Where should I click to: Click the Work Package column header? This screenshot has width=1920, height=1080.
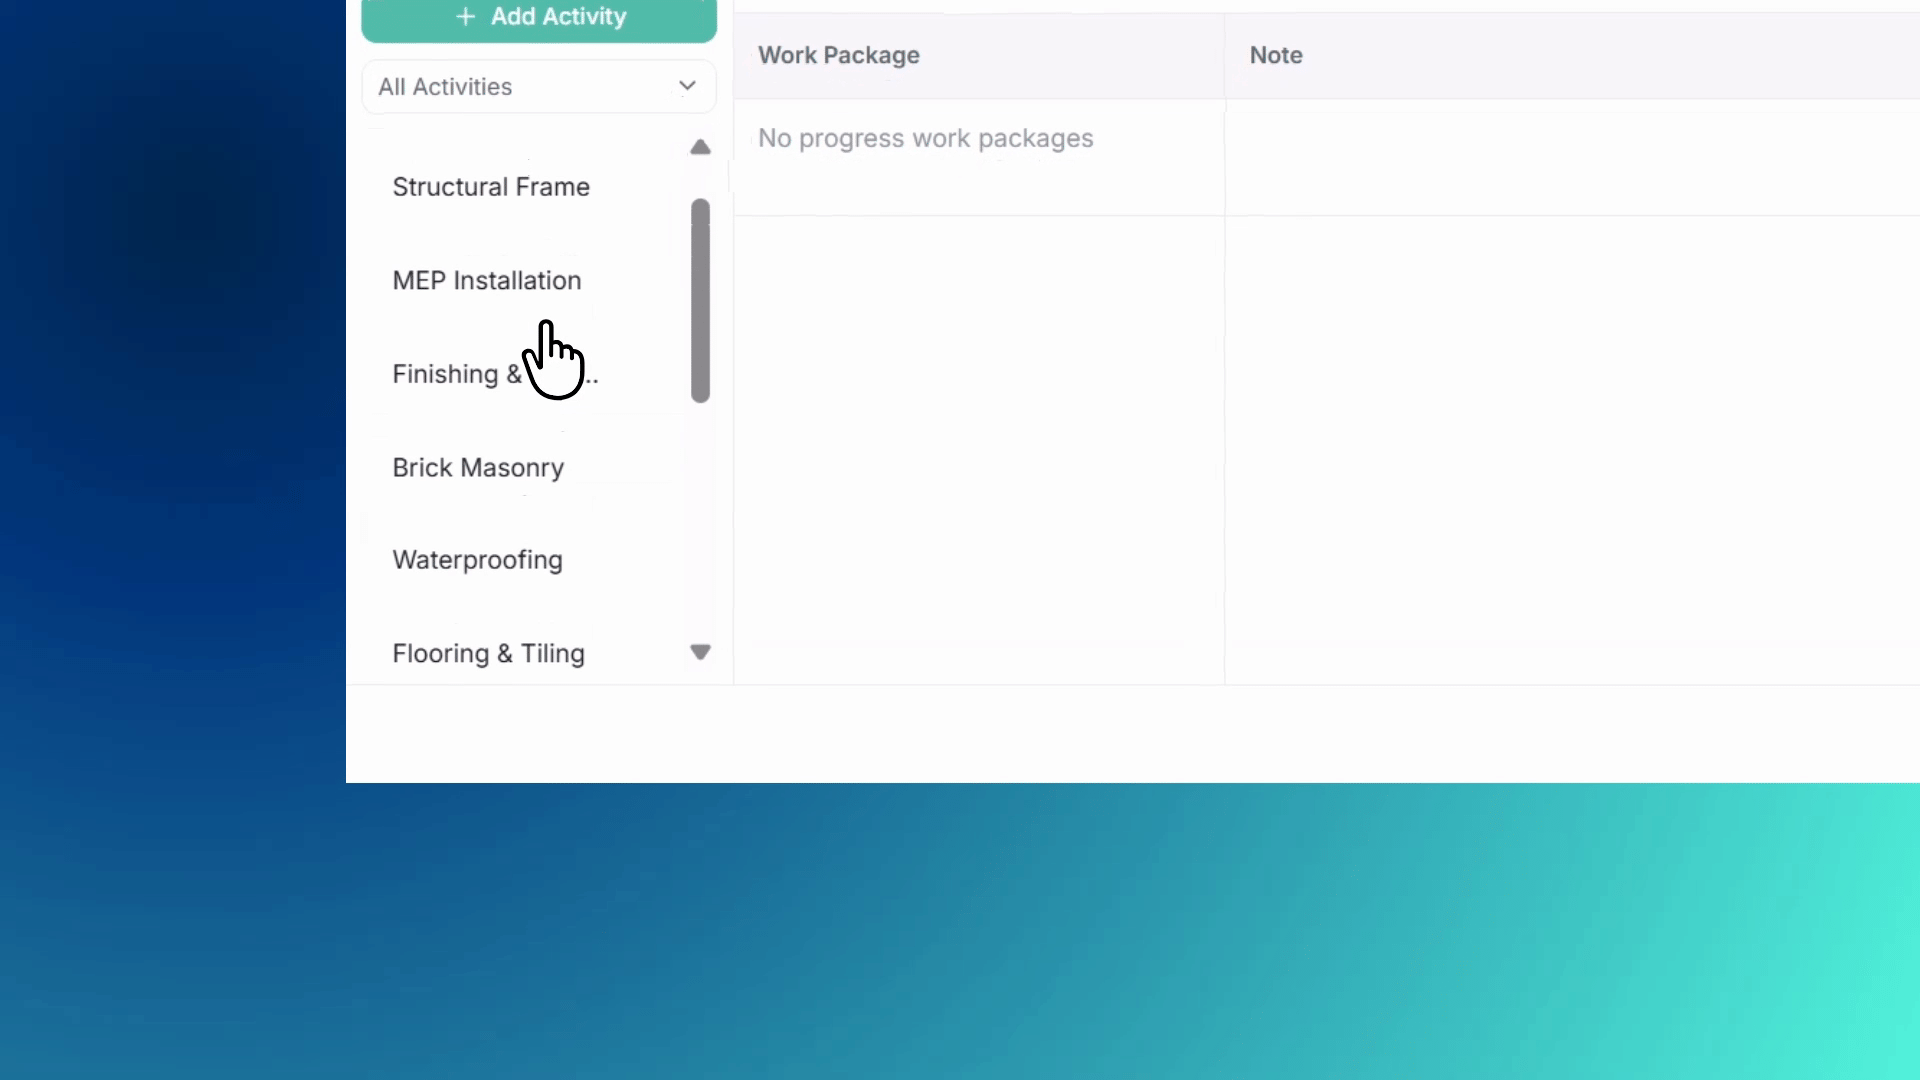tap(838, 56)
